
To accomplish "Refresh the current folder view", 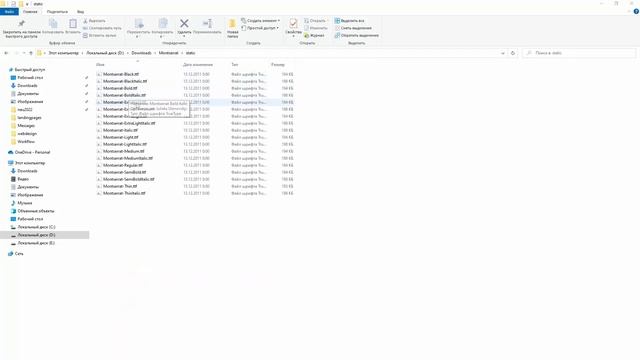I will click(513, 53).
